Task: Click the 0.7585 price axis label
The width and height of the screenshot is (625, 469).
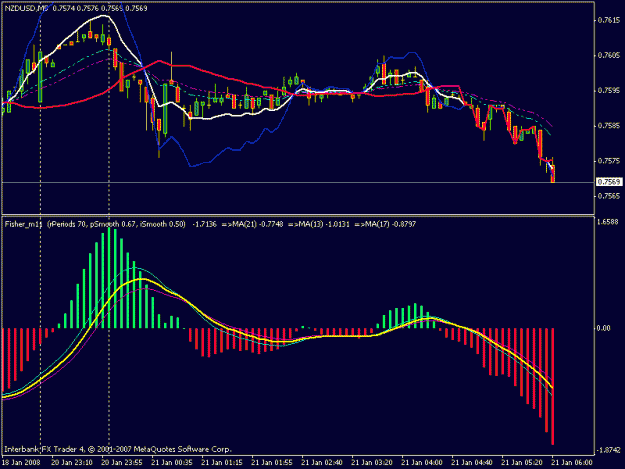Action: tap(609, 126)
